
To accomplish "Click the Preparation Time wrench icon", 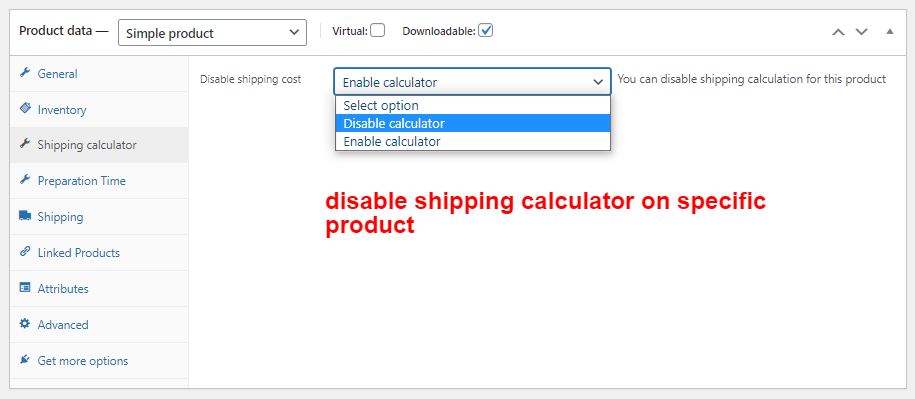I will pyautogui.click(x=25, y=181).
